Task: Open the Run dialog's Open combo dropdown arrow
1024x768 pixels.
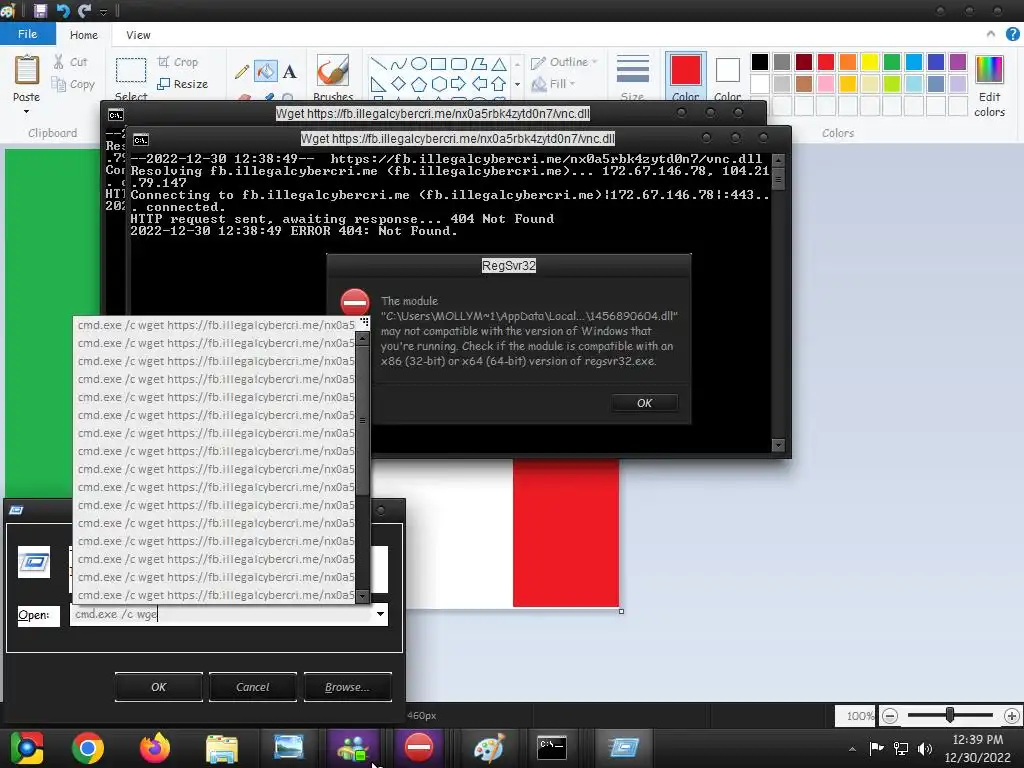Action: point(380,614)
